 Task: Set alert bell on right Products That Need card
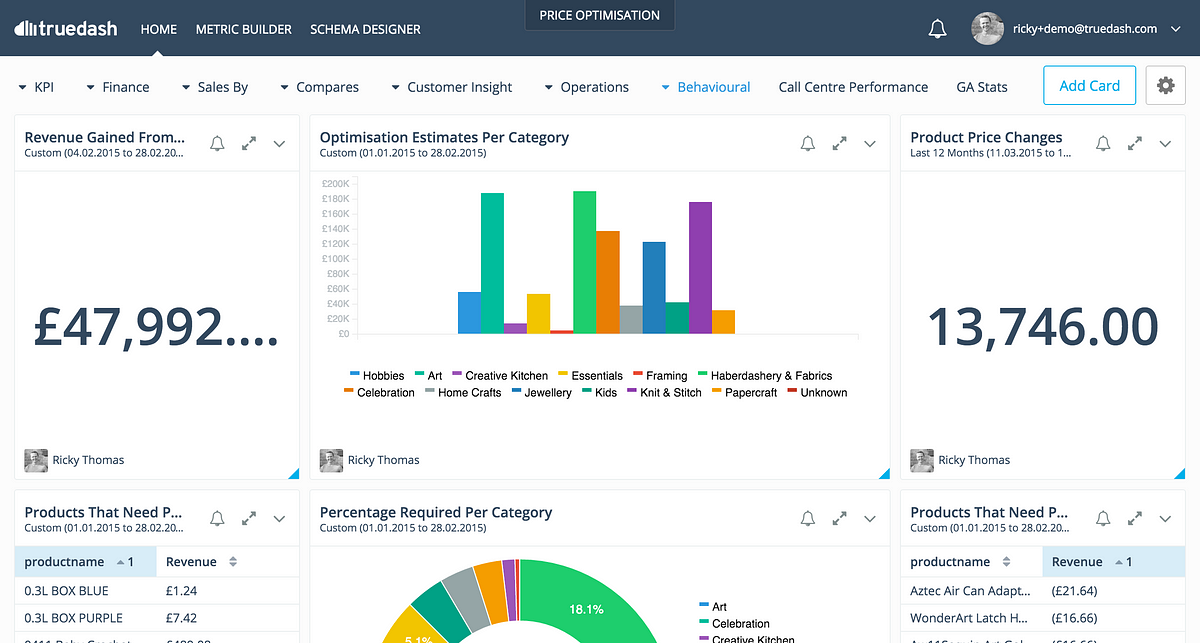pos(1103,519)
